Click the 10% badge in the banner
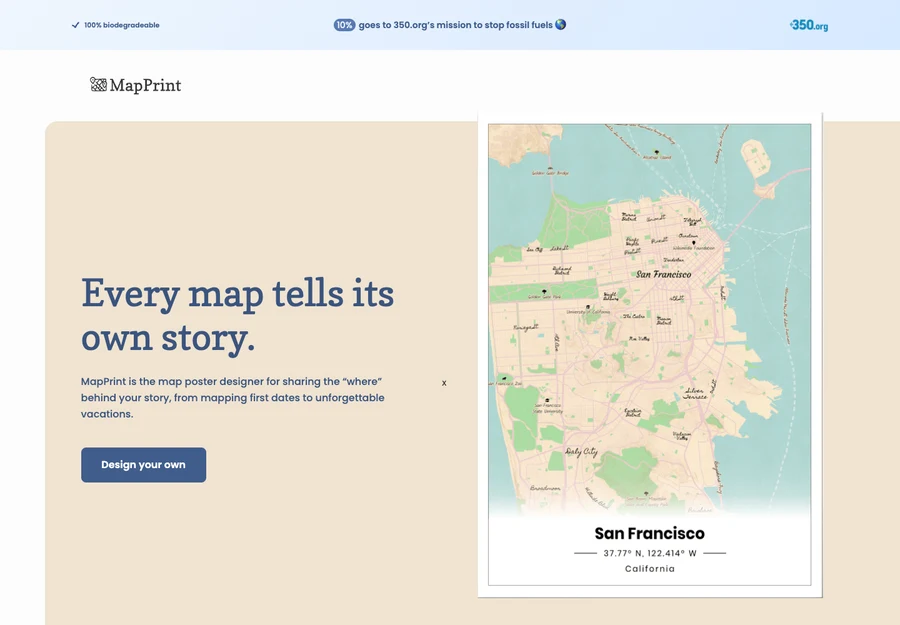This screenshot has width=900, height=625. (344, 25)
